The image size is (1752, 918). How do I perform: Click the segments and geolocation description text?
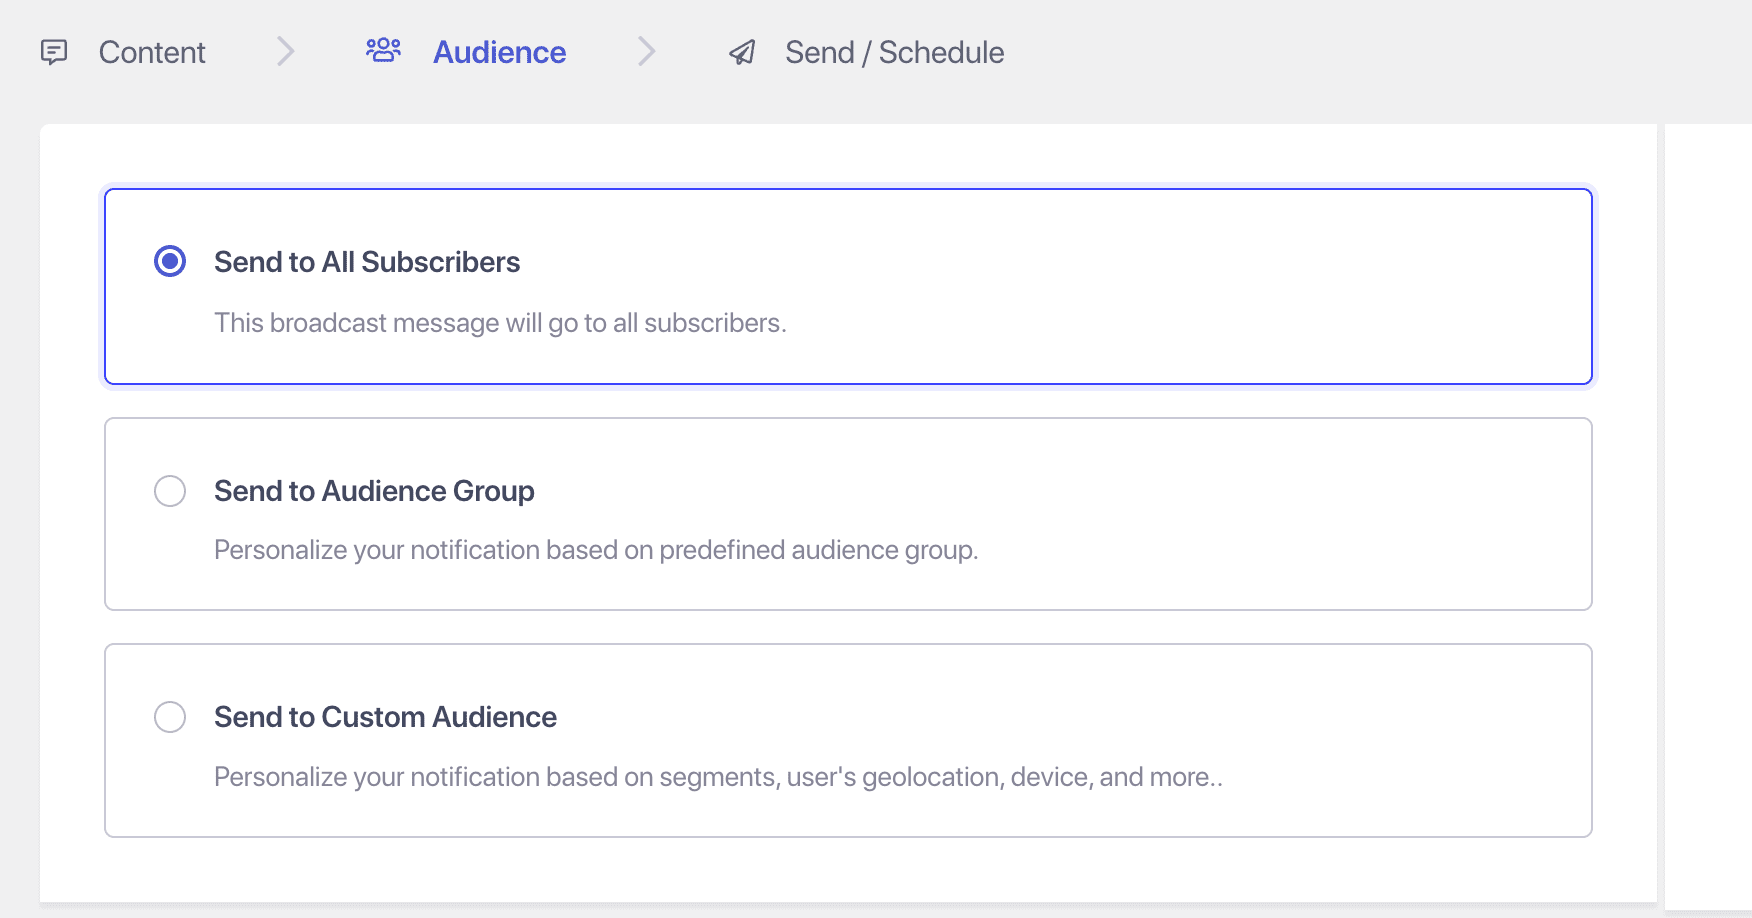(x=718, y=777)
